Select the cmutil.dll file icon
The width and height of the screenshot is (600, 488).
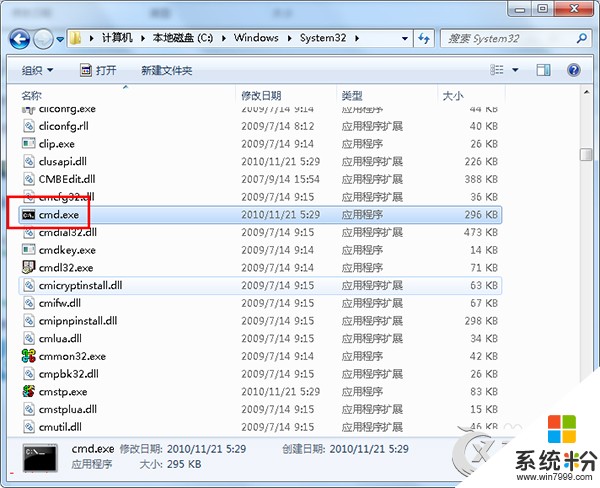[29, 426]
